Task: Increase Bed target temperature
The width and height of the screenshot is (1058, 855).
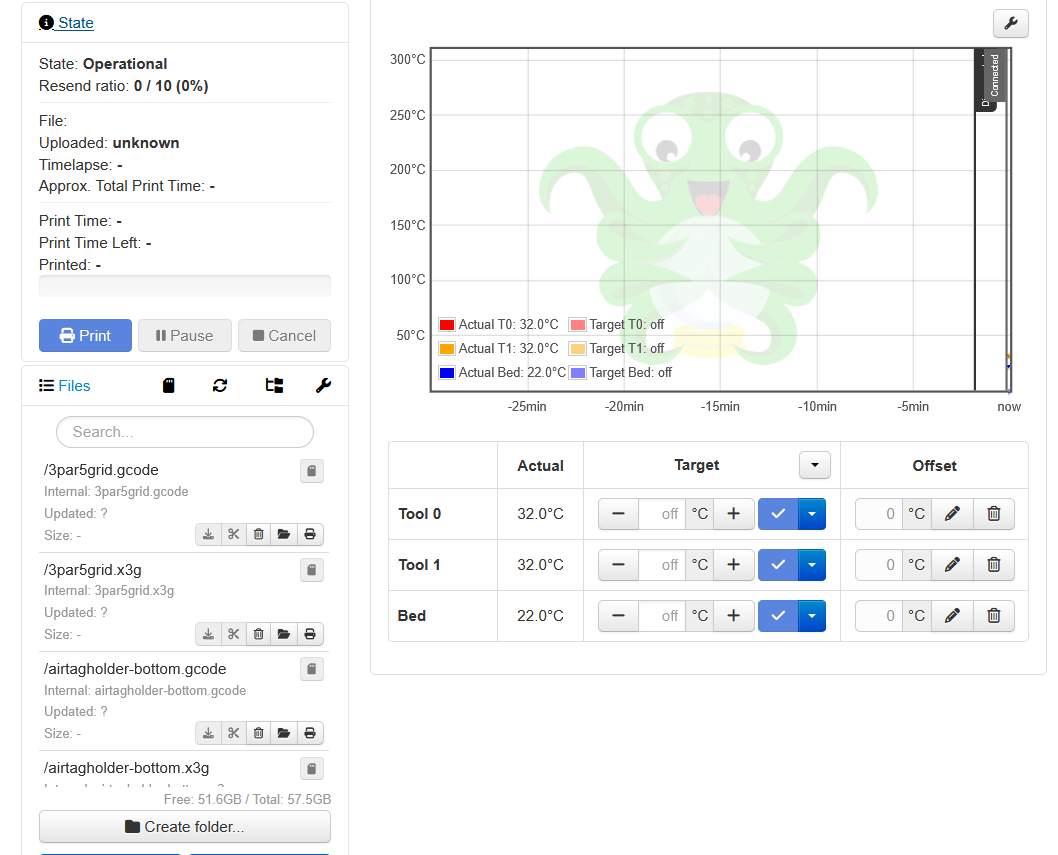Action: pyautogui.click(x=733, y=615)
